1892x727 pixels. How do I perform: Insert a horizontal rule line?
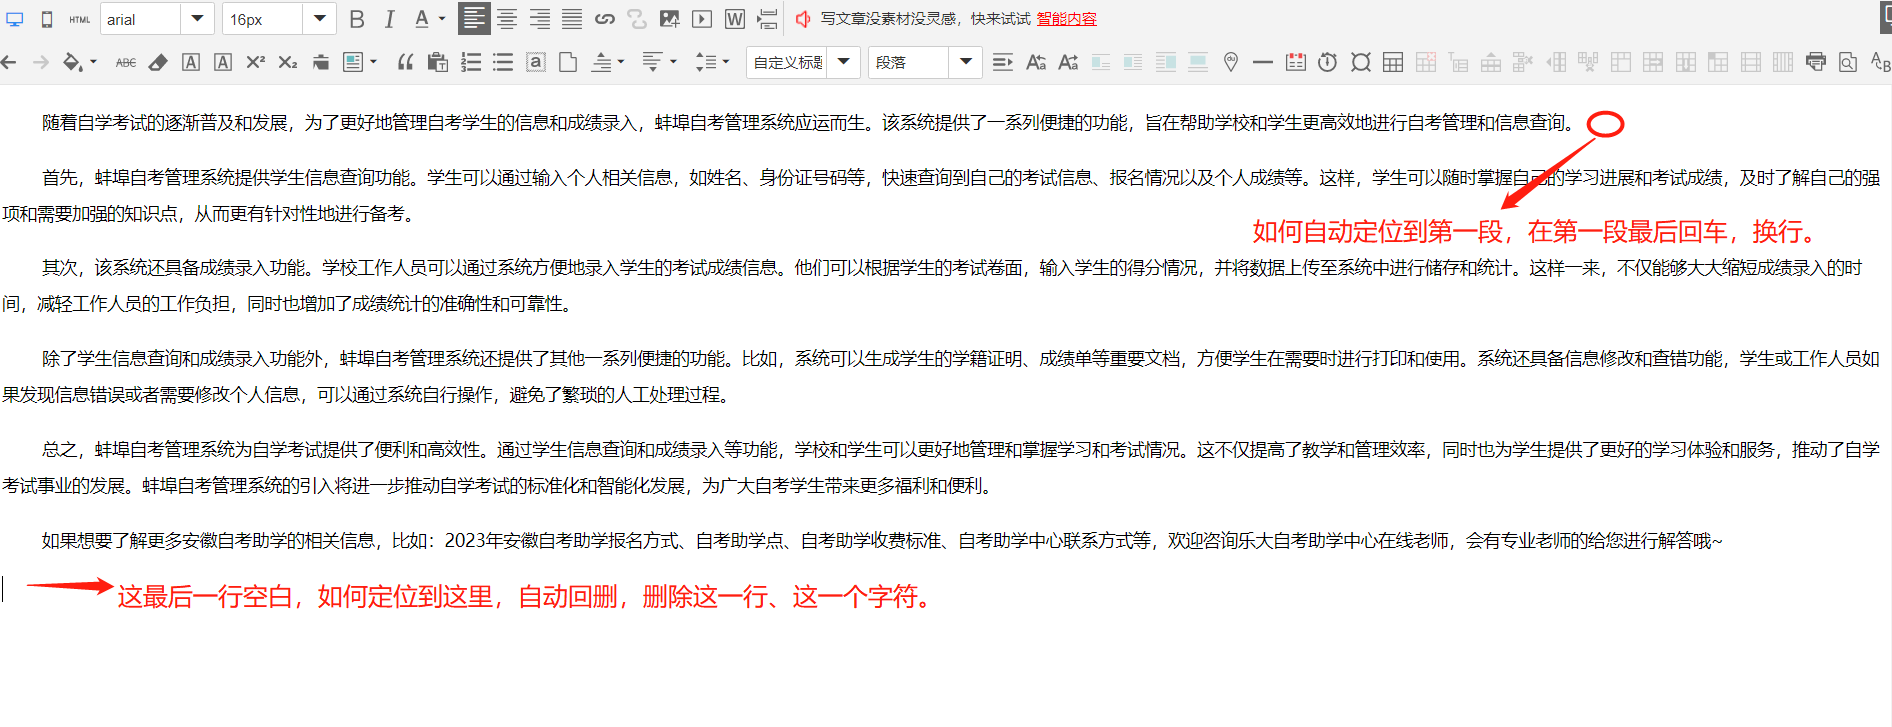pyautogui.click(x=1263, y=62)
